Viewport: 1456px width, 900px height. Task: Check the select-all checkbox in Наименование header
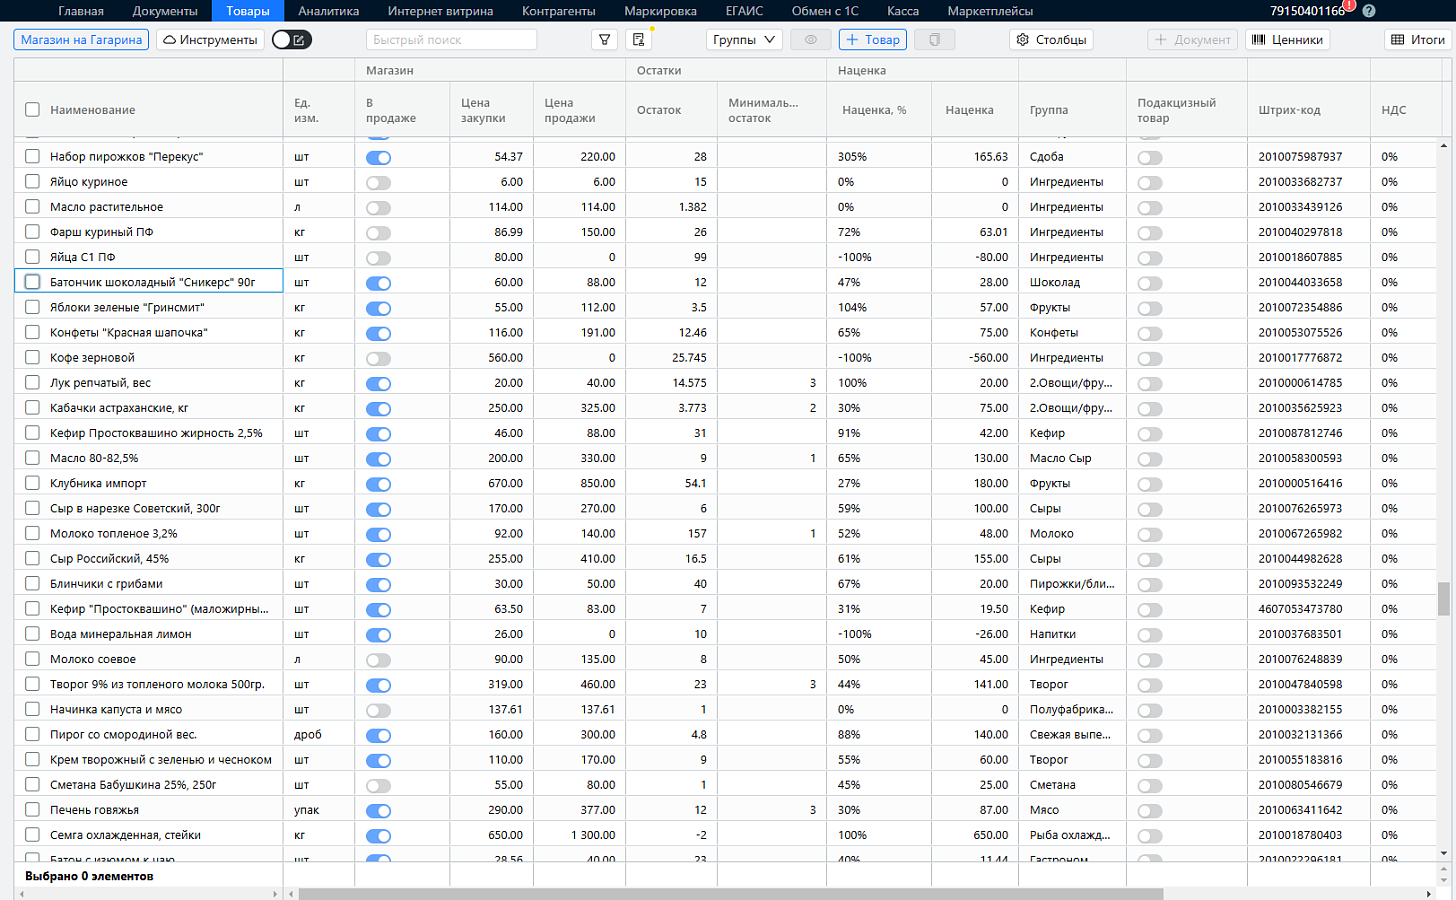coord(32,110)
